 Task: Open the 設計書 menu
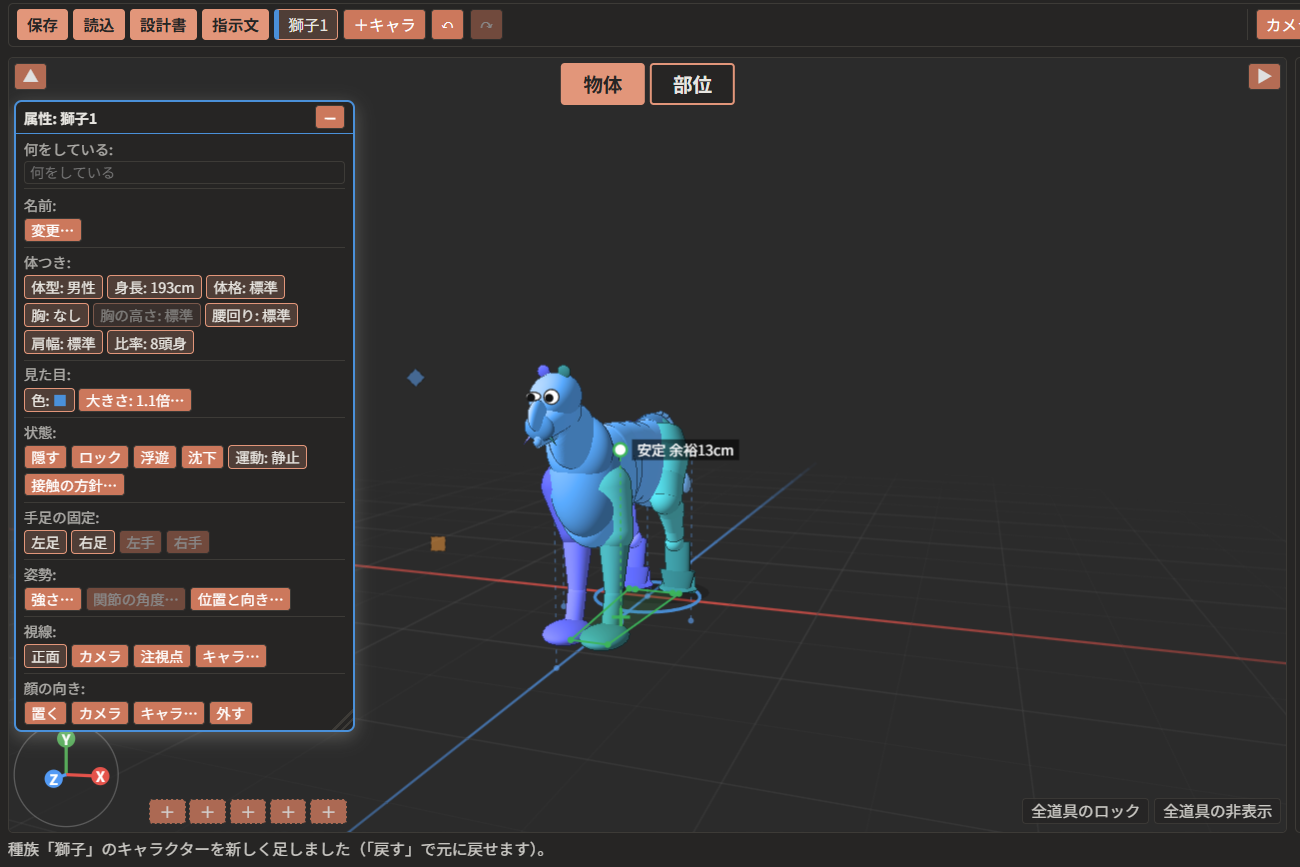tap(163, 25)
